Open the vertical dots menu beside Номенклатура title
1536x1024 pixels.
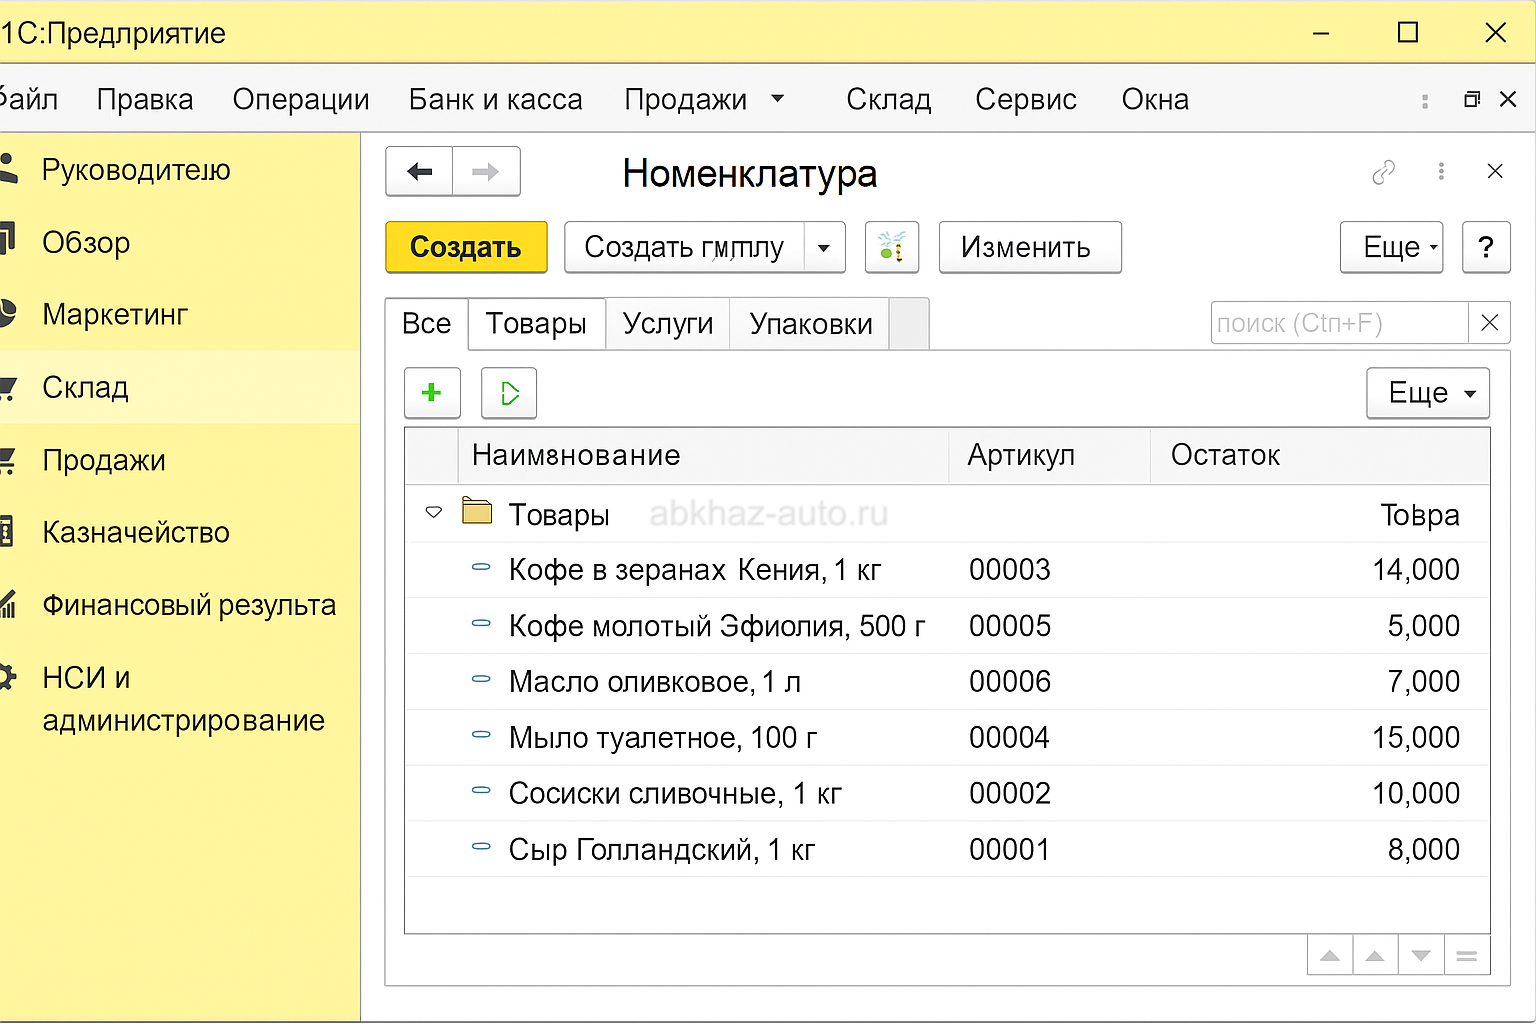pos(1441,171)
